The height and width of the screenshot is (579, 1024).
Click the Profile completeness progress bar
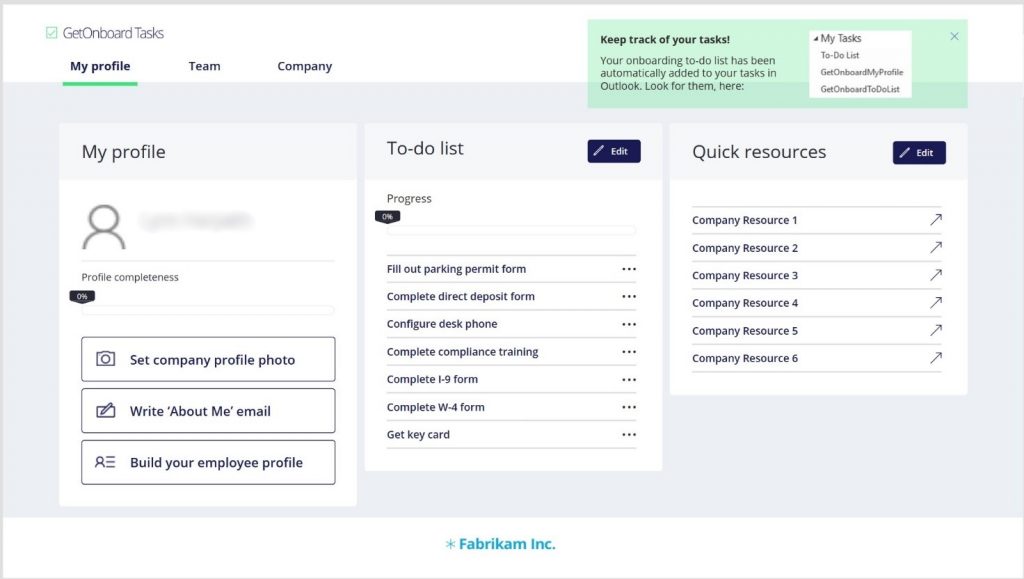208,310
